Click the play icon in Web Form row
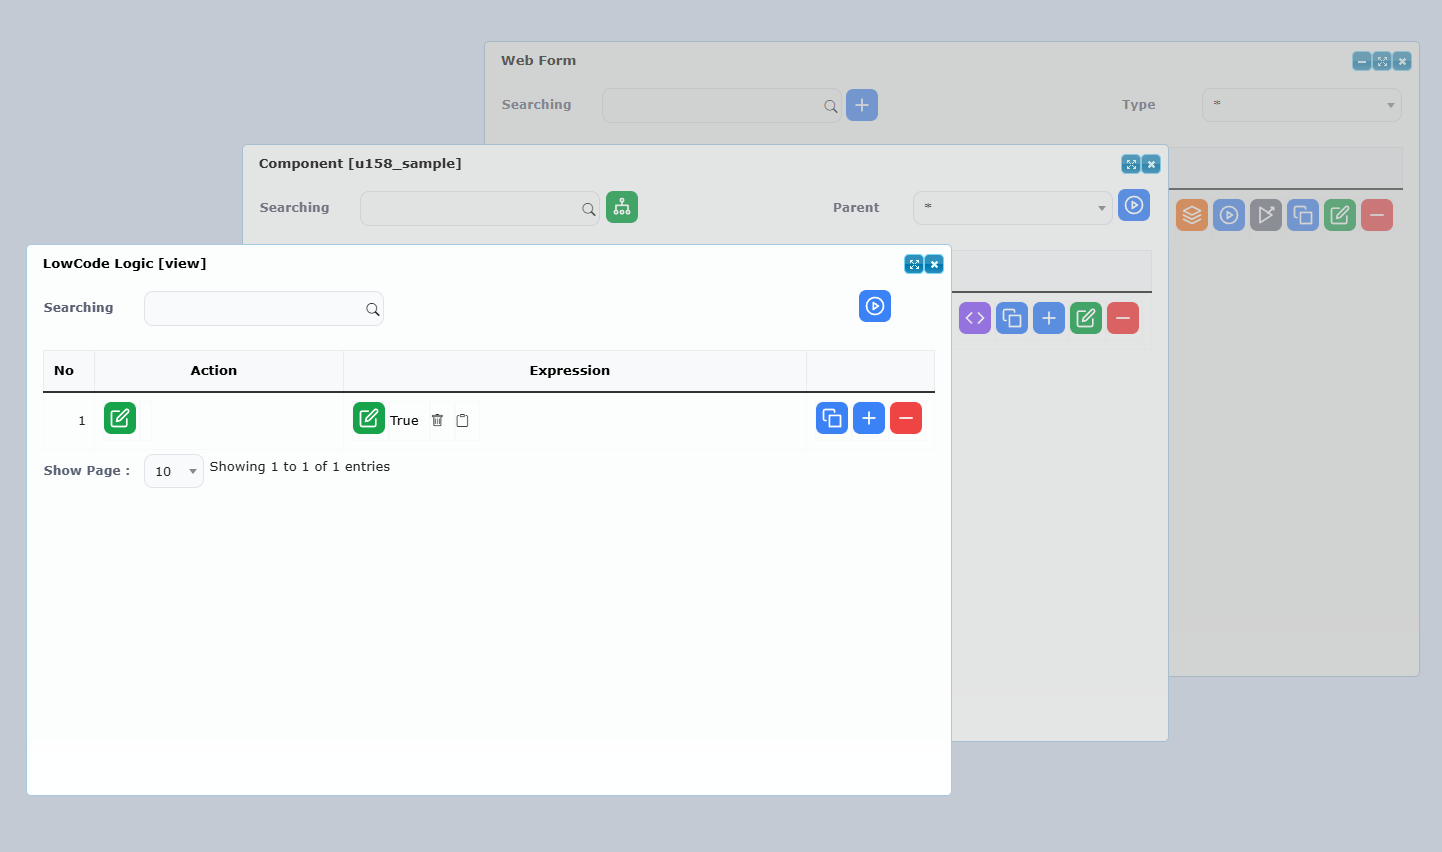 click(1229, 215)
